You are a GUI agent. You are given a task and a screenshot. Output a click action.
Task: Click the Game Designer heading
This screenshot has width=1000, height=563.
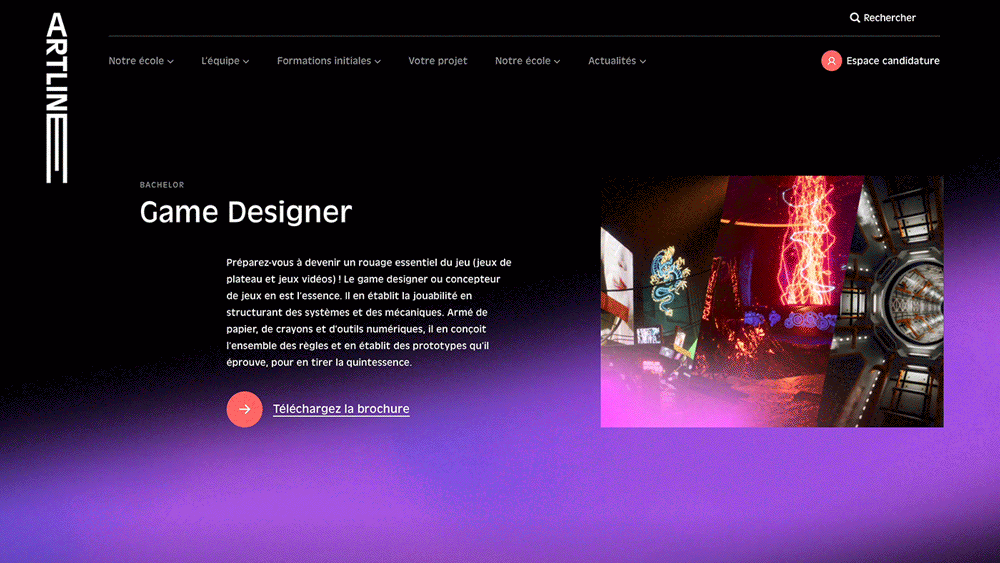click(246, 212)
